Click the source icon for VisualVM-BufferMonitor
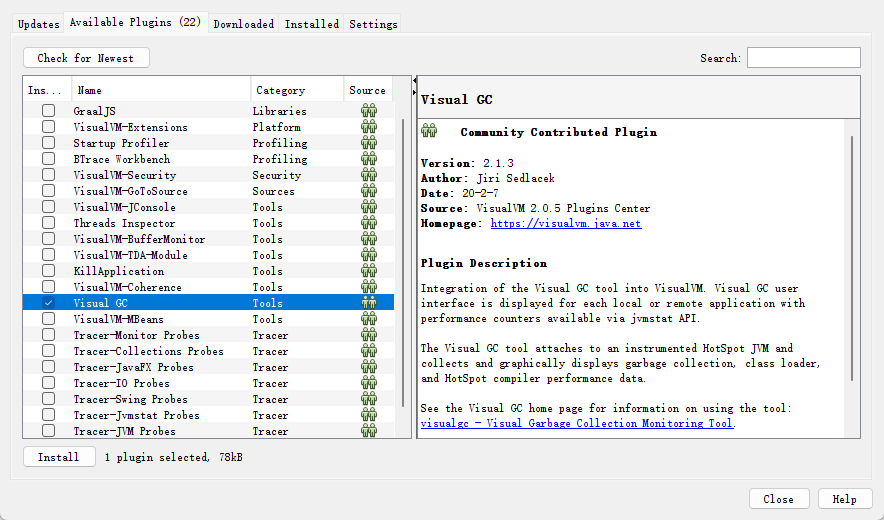 point(369,239)
